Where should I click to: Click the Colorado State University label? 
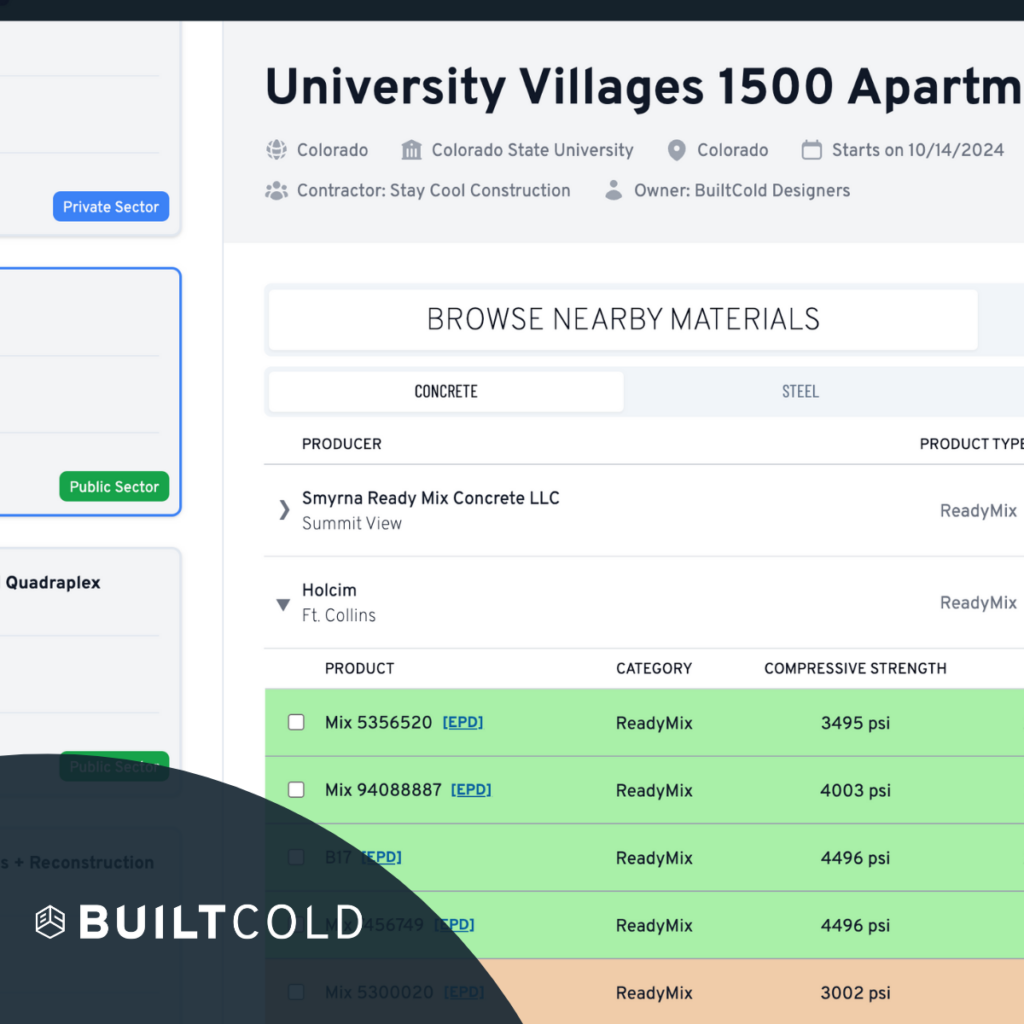click(x=533, y=150)
